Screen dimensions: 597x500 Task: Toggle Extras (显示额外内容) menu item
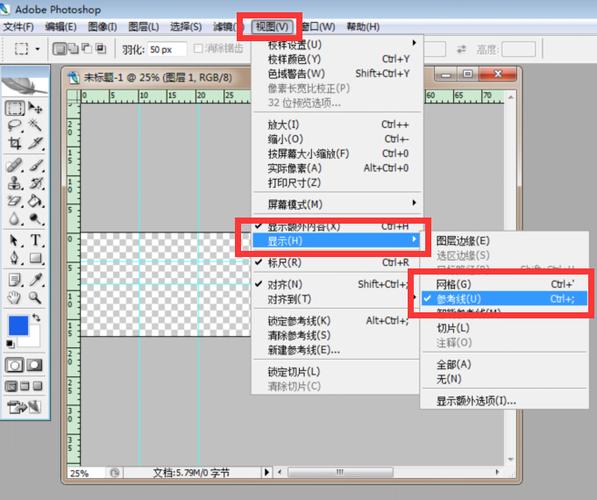(x=336, y=227)
